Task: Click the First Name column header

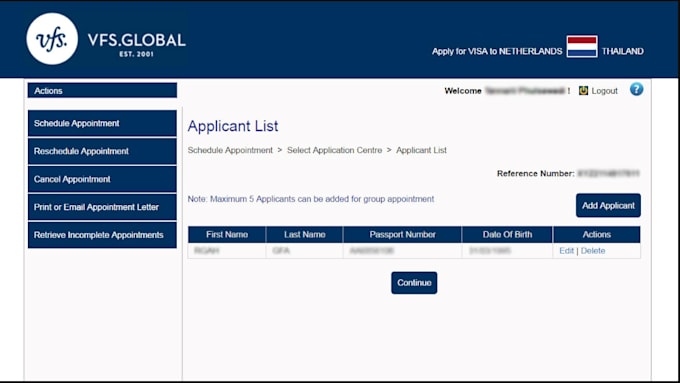Action: (227, 234)
